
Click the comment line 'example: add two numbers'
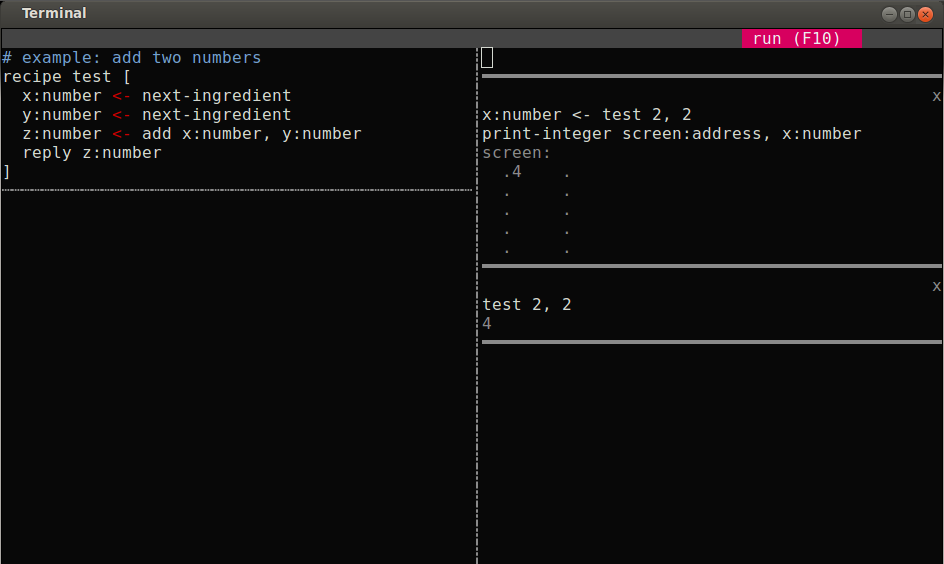pyautogui.click(x=132, y=58)
